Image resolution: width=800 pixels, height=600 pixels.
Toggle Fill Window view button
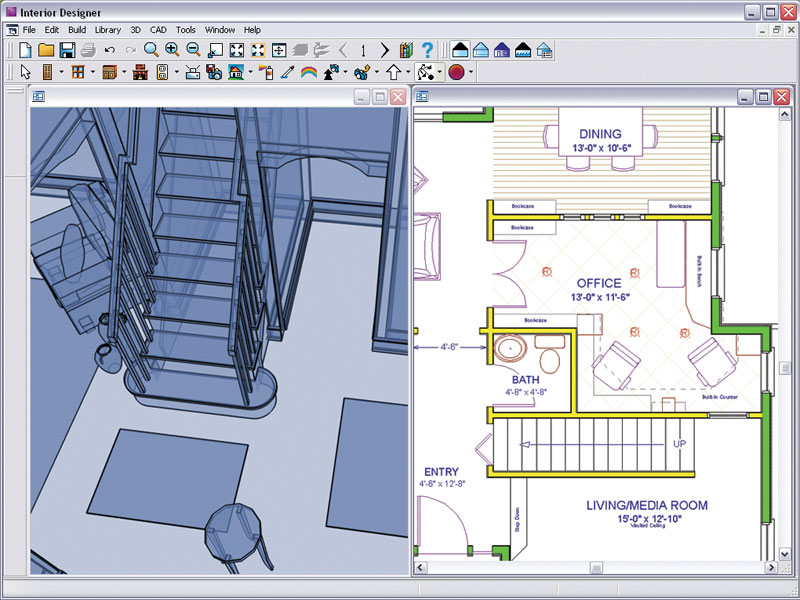[237, 50]
